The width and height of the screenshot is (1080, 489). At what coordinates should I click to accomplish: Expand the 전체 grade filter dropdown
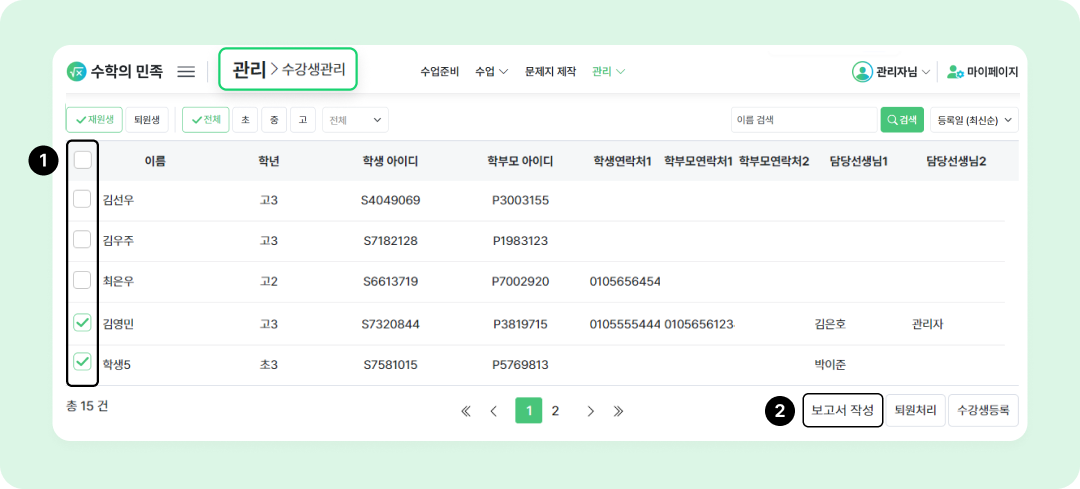pos(355,120)
